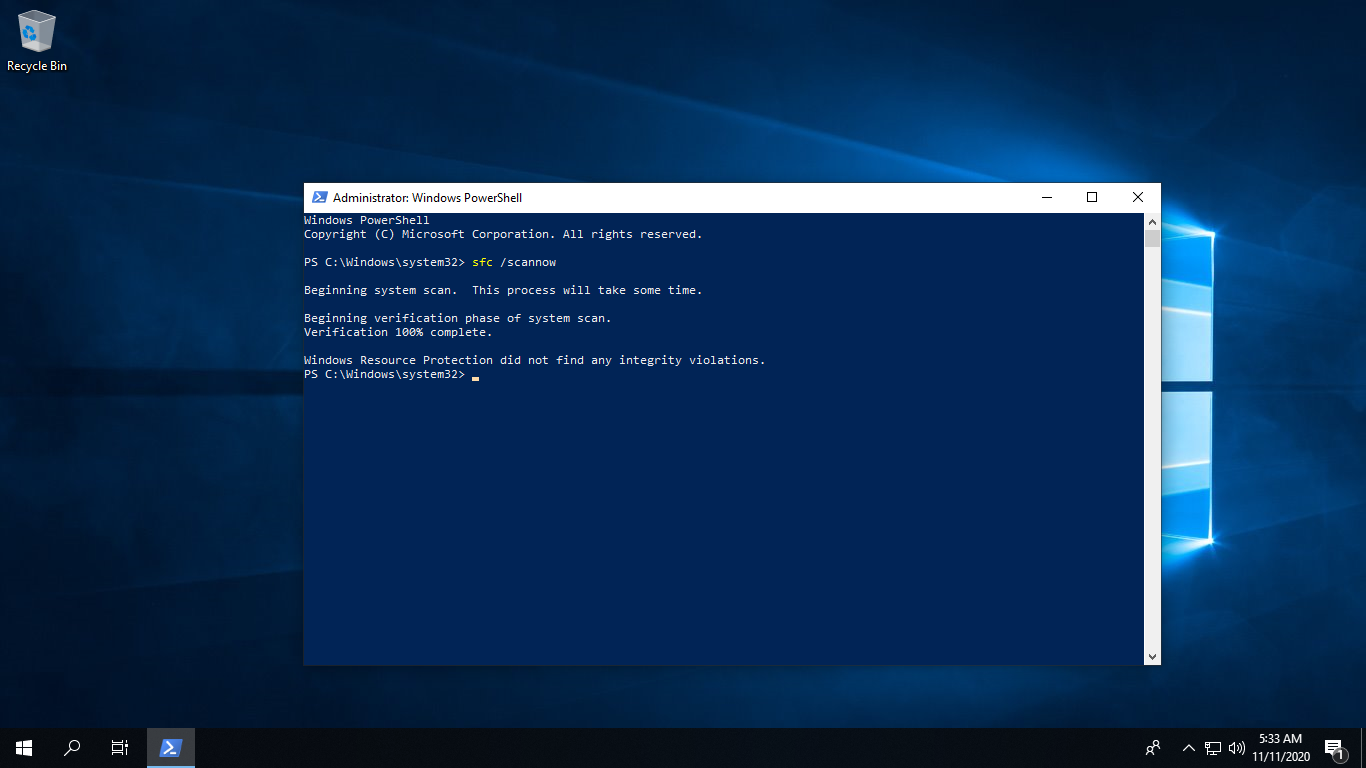Click 'Beginning system scan.' output line

[503, 290]
